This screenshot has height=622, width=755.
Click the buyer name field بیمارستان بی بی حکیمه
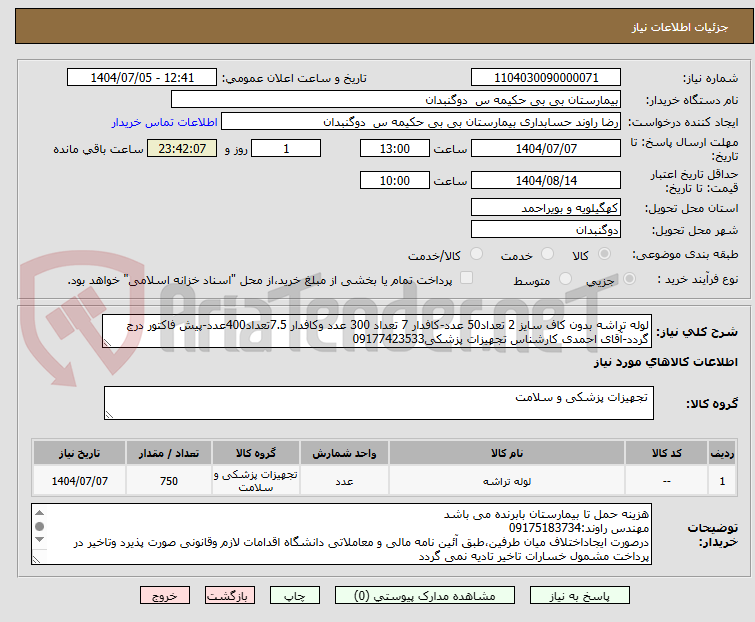point(396,100)
